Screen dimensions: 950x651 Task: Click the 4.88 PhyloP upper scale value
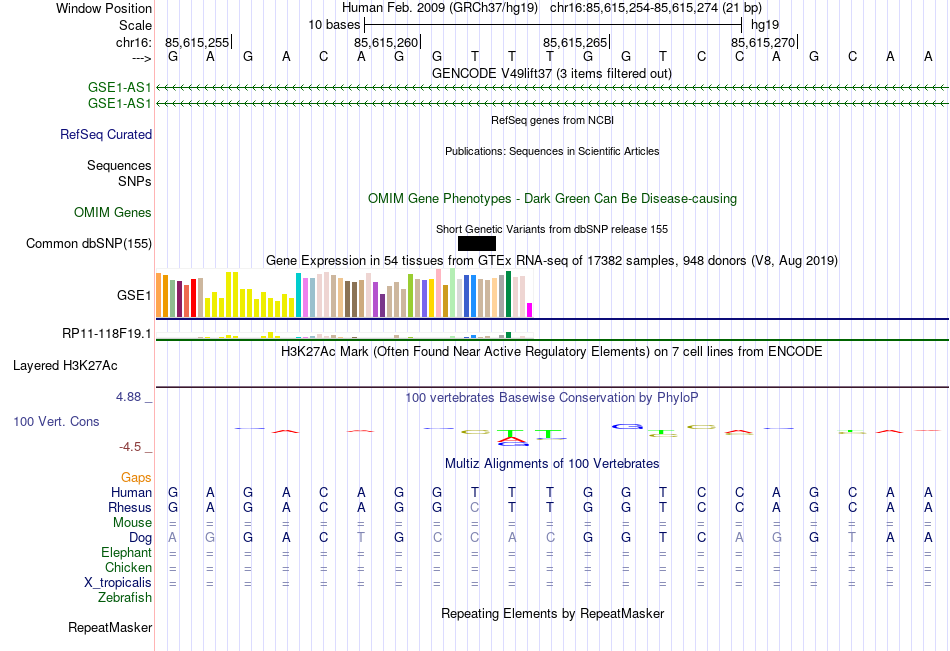click(x=128, y=397)
